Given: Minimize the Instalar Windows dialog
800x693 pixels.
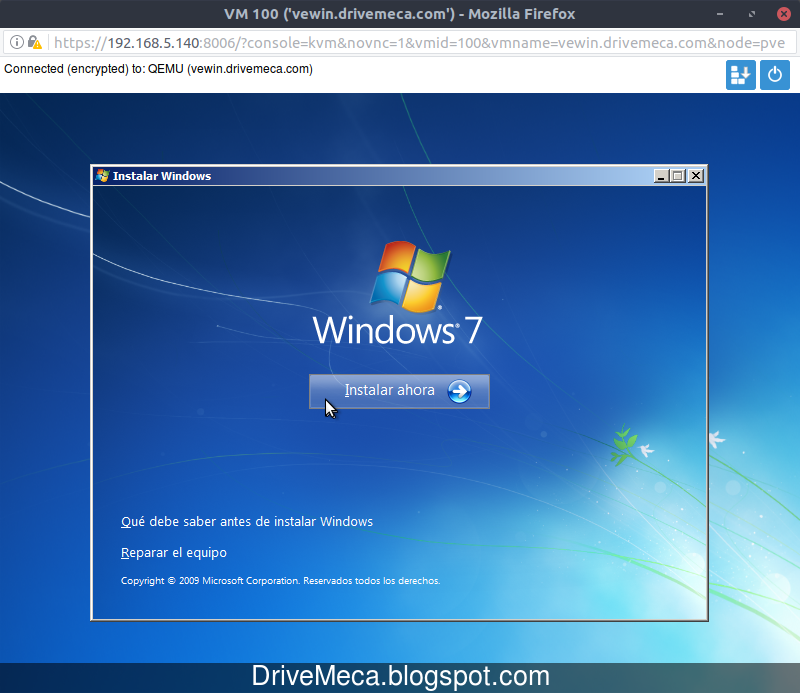Looking at the screenshot, I should tap(662, 176).
